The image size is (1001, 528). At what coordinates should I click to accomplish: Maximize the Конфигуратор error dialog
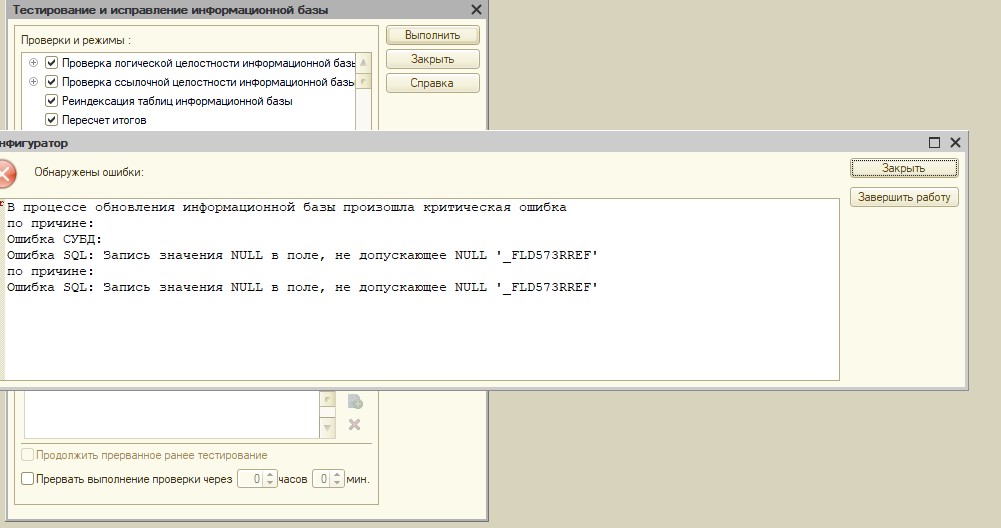[x=935, y=143]
